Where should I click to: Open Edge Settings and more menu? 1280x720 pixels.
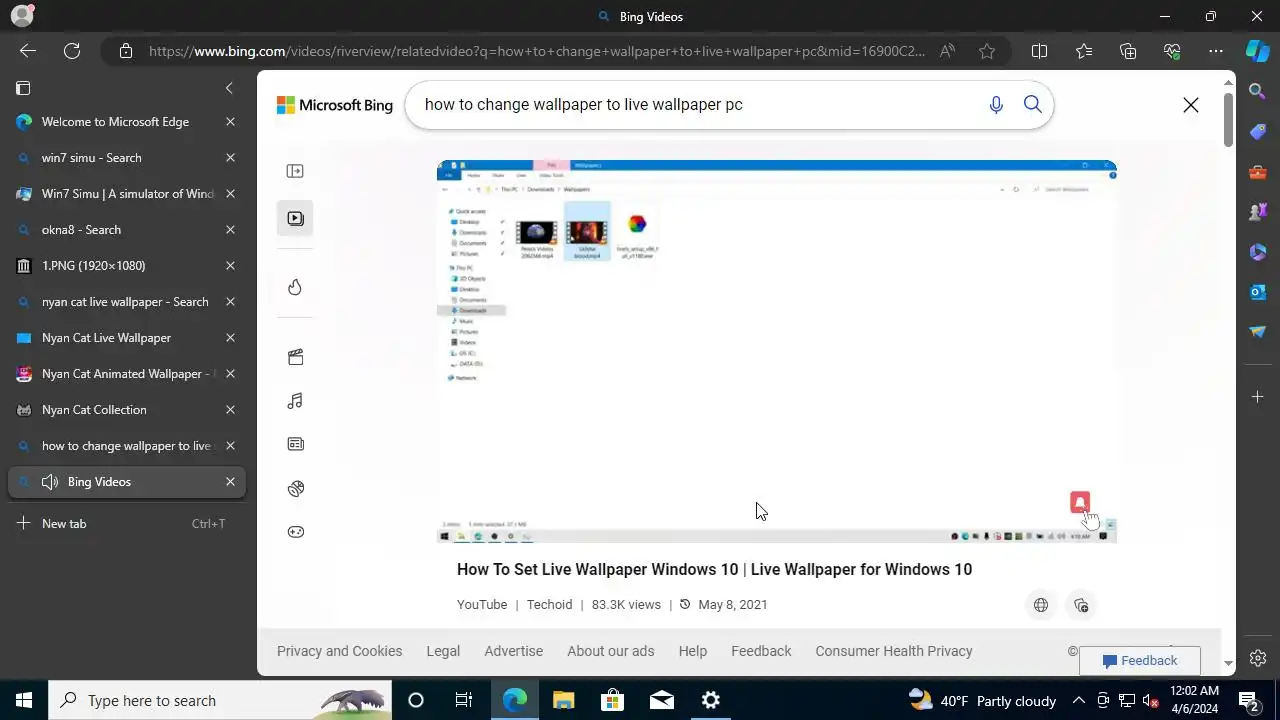[1216, 51]
